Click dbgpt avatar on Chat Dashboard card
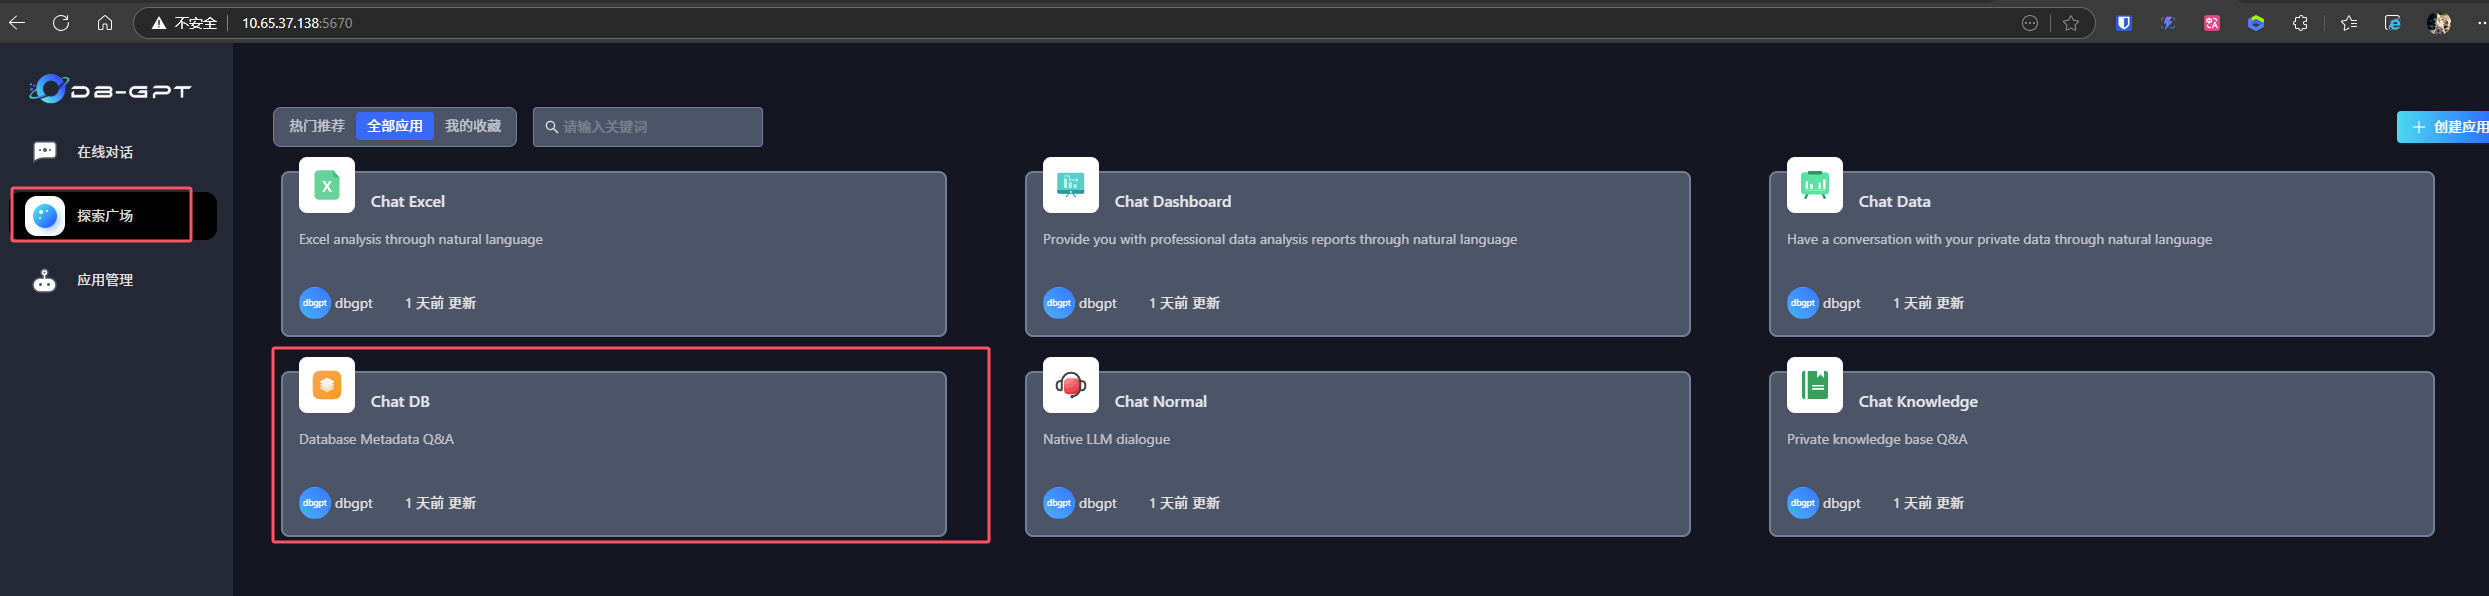The height and width of the screenshot is (596, 2489). tap(1059, 303)
